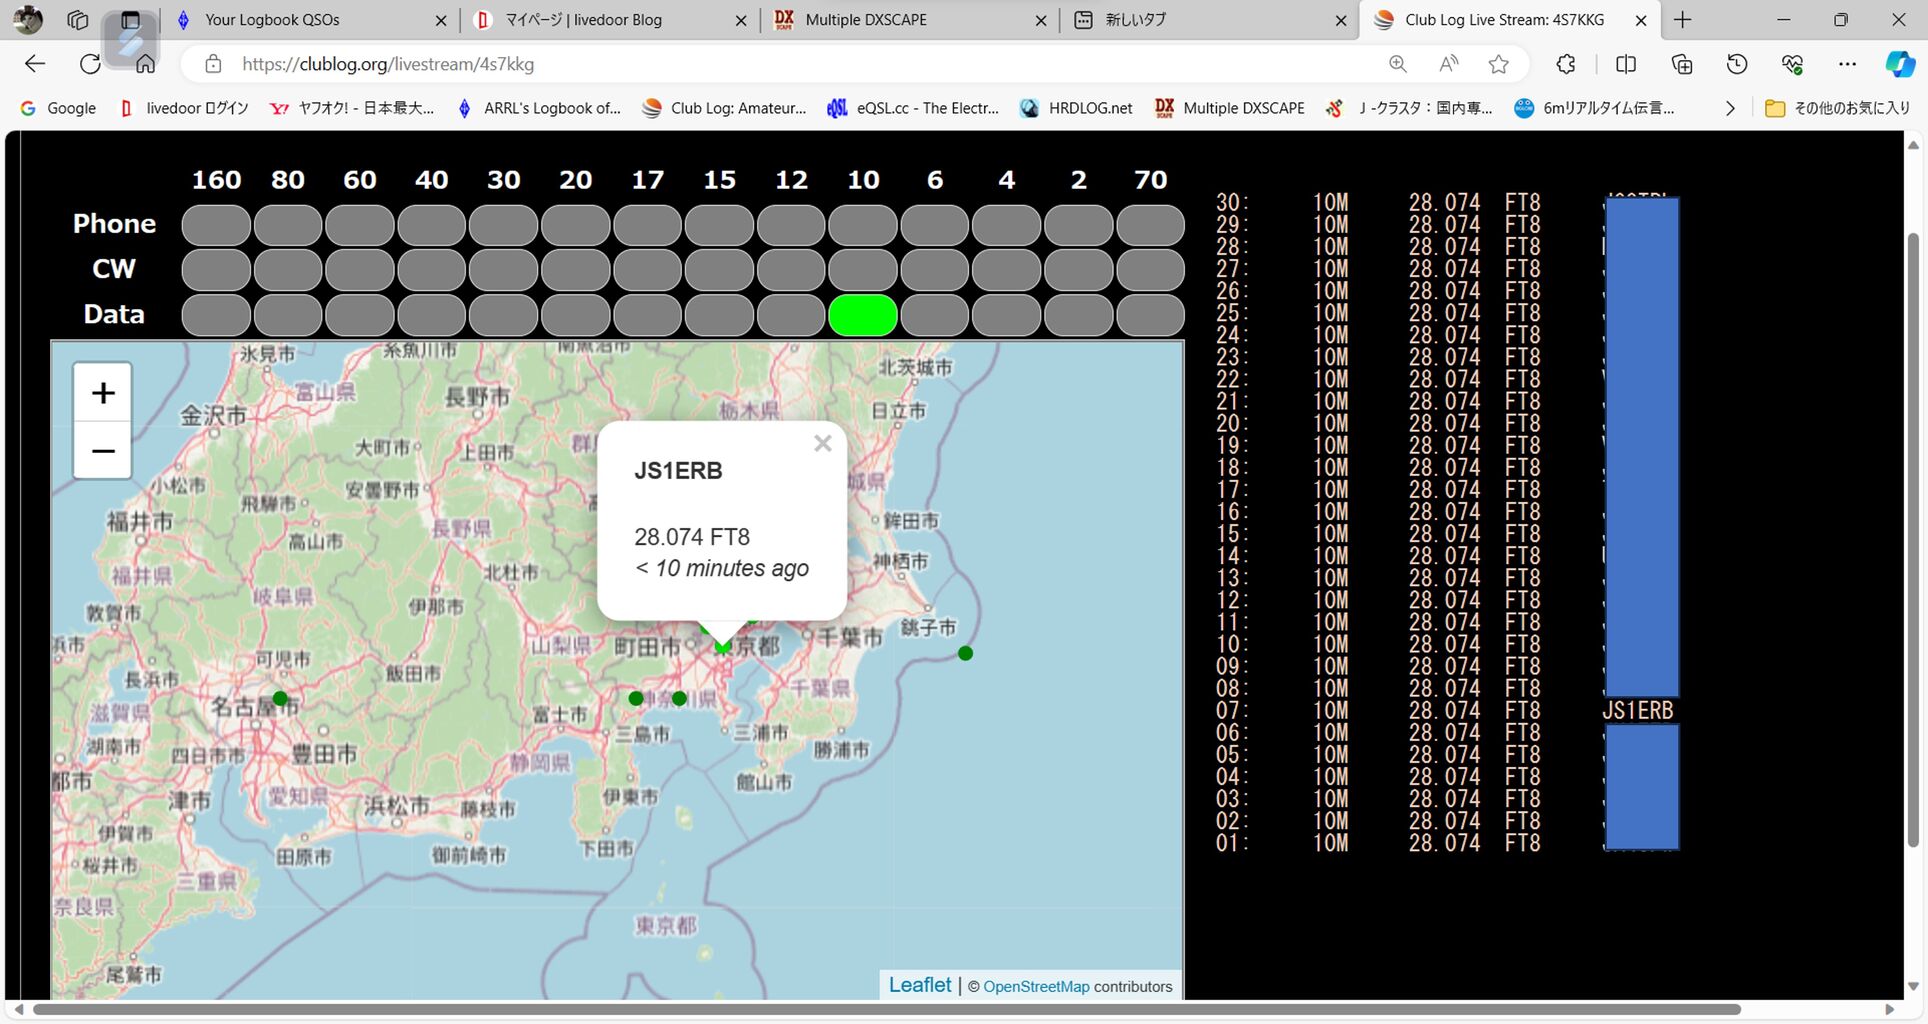The image size is (1928, 1024).
Task: Open a new tab with plus
Action: pos(1683,19)
